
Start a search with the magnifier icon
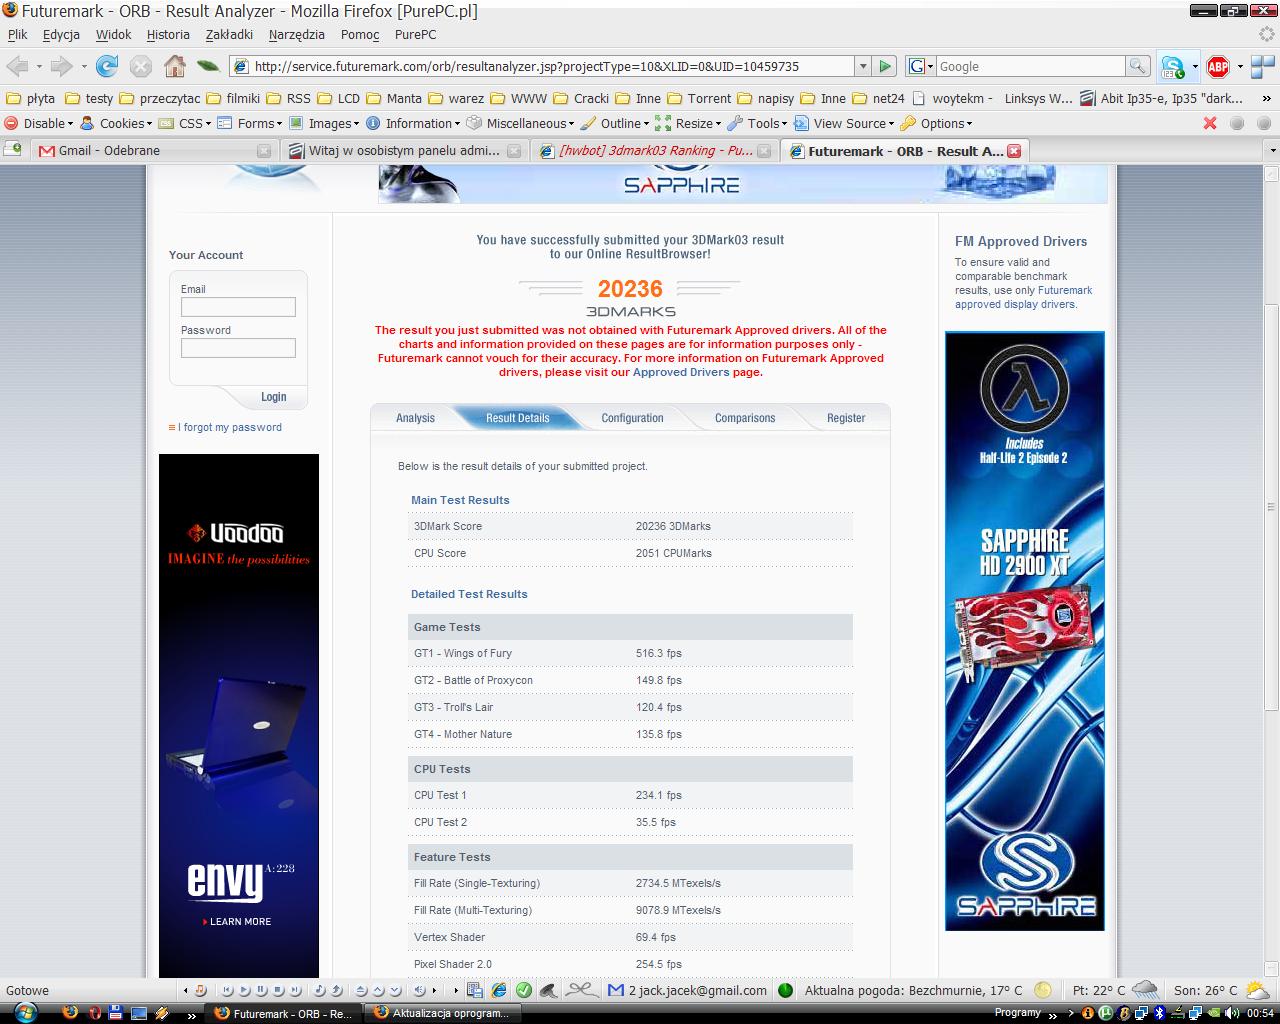point(1137,66)
